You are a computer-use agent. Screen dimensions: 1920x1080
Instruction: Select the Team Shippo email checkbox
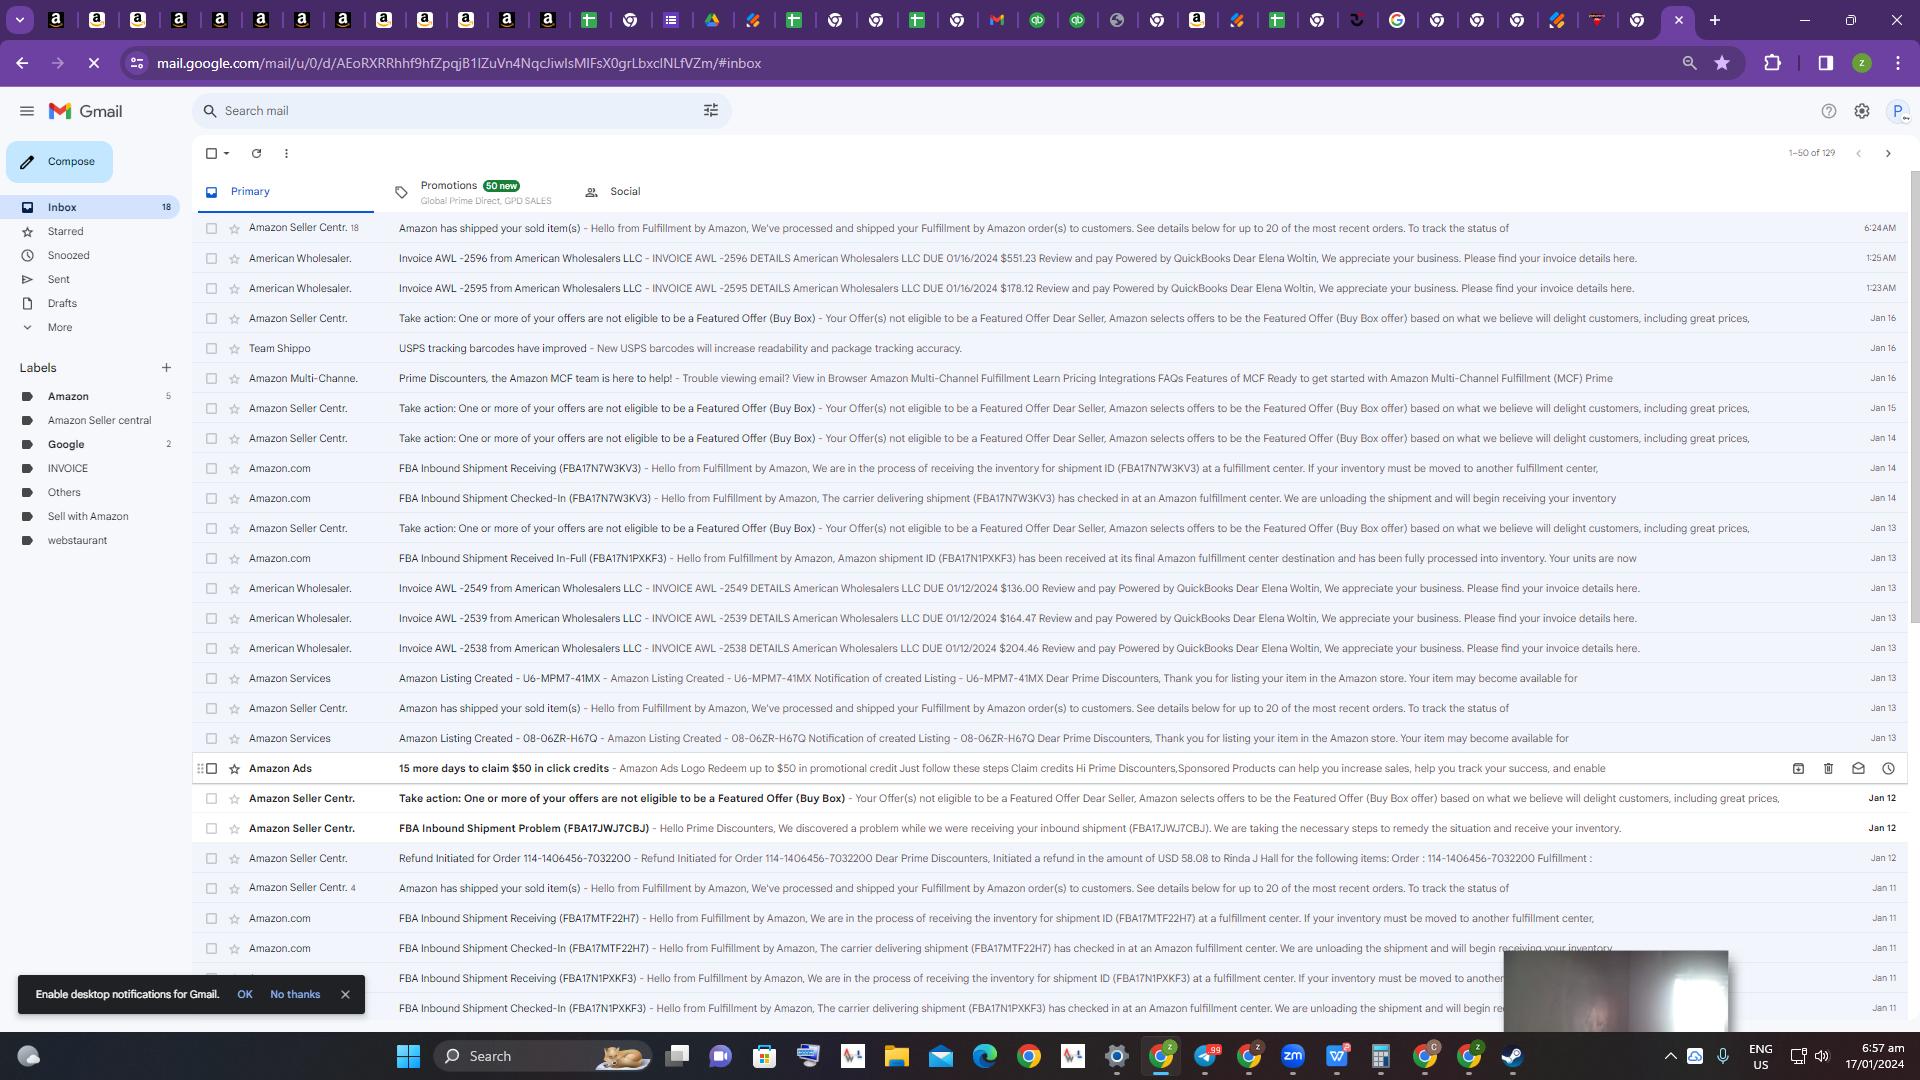click(211, 348)
